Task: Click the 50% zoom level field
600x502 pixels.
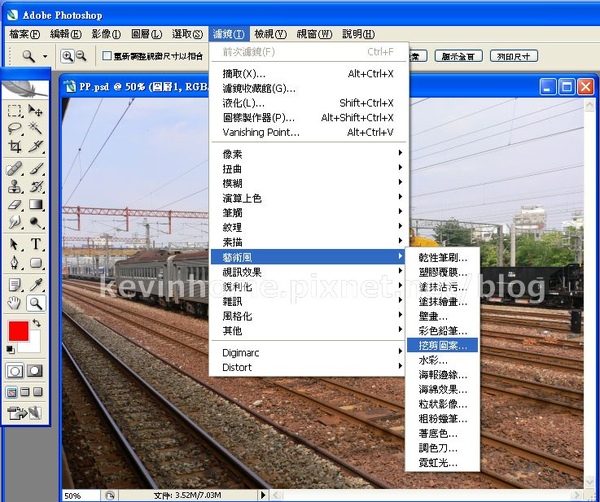Action: point(80,495)
